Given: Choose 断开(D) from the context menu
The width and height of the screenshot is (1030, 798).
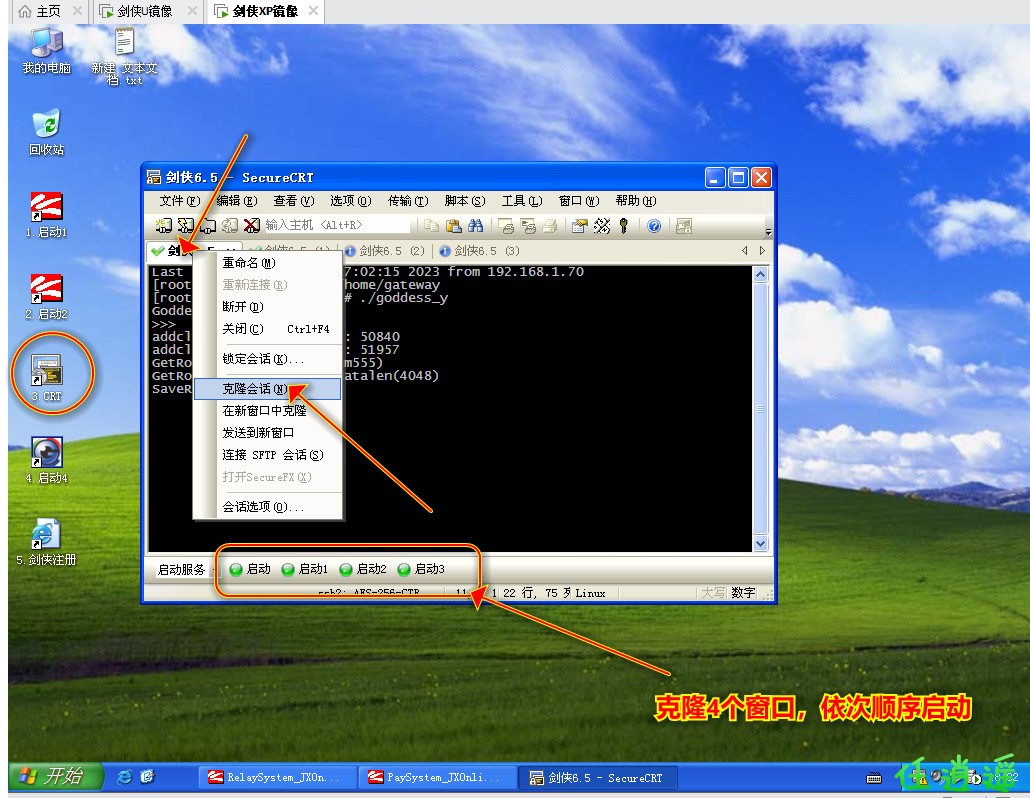Looking at the screenshot, I should pyautogui.click(x=268, y=307).
